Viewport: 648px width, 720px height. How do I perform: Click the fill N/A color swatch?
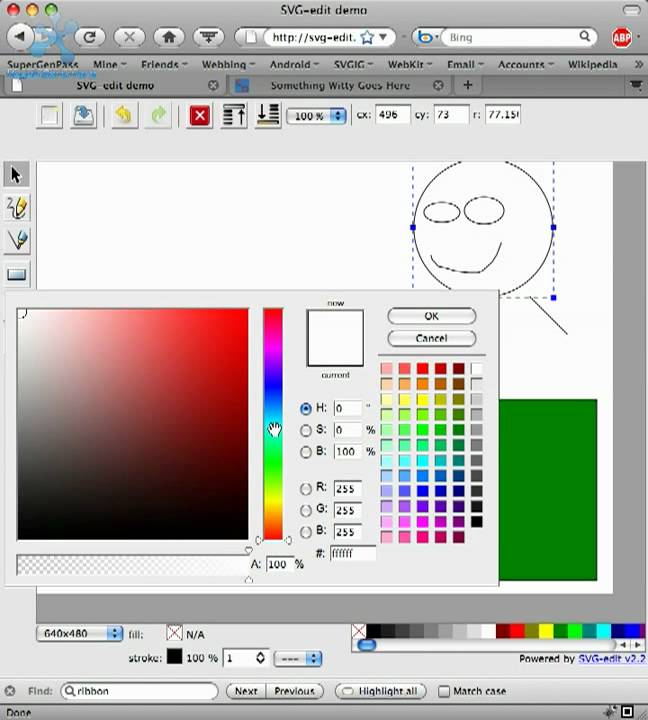[x=174, y=633]
